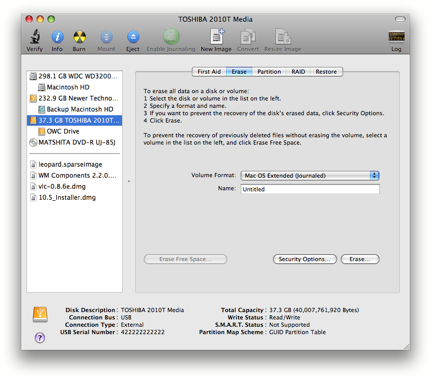Switch to the RAID tab

click(298, 72)
